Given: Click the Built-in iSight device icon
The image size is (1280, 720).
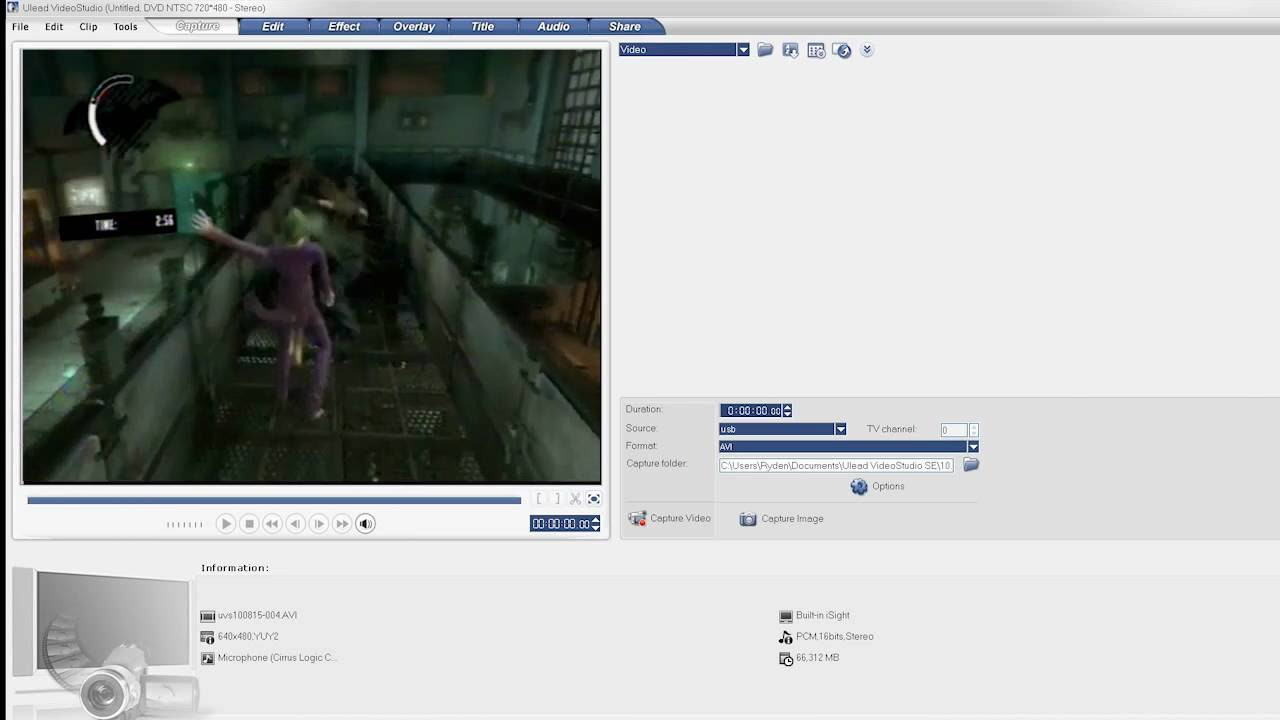Looking at the screenshot, I should click(x=786, y=616).
